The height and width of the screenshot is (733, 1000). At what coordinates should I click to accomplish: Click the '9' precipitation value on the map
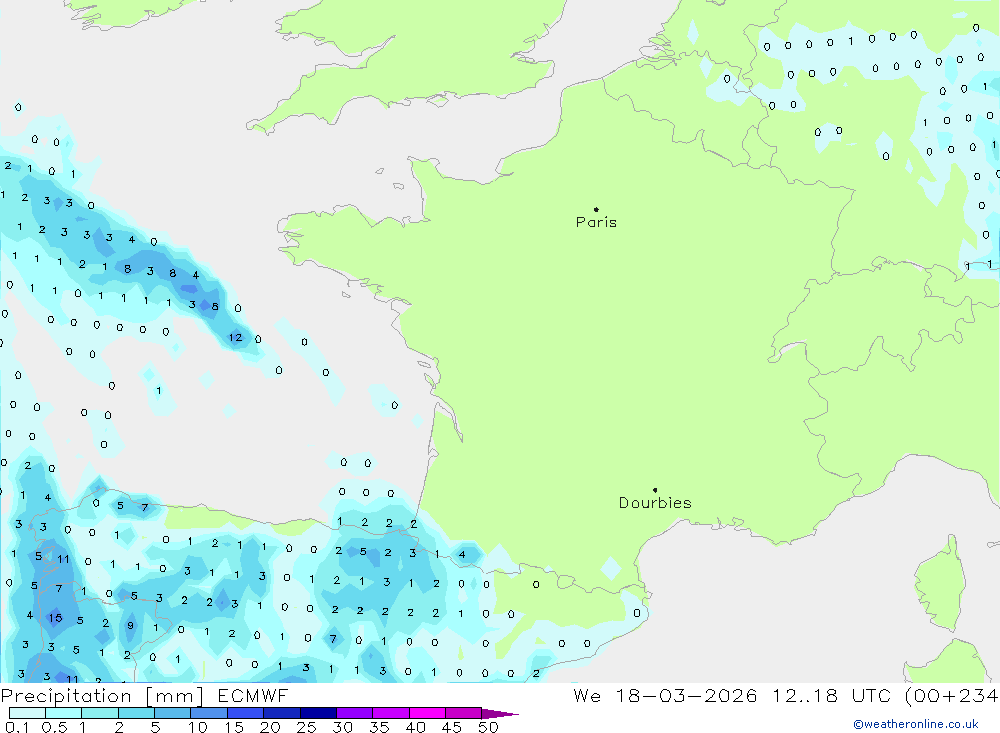click(130, 625)
